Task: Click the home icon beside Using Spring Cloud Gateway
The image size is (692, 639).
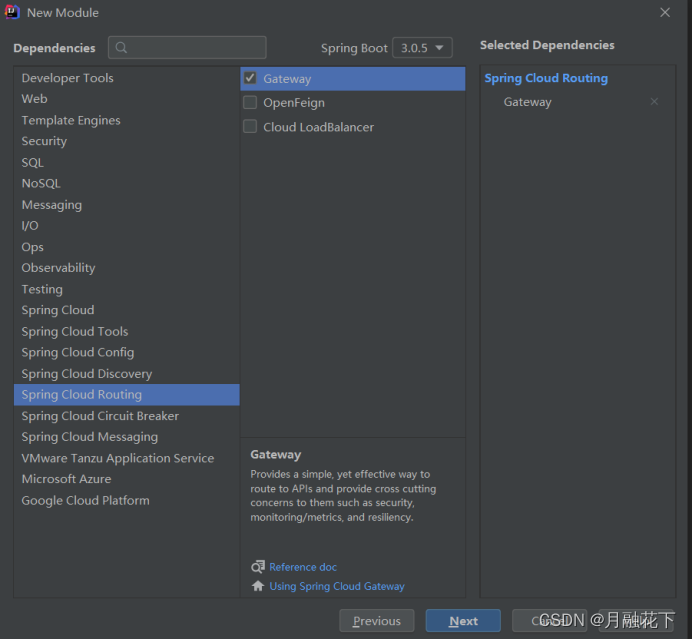Action: pos(258,586)
